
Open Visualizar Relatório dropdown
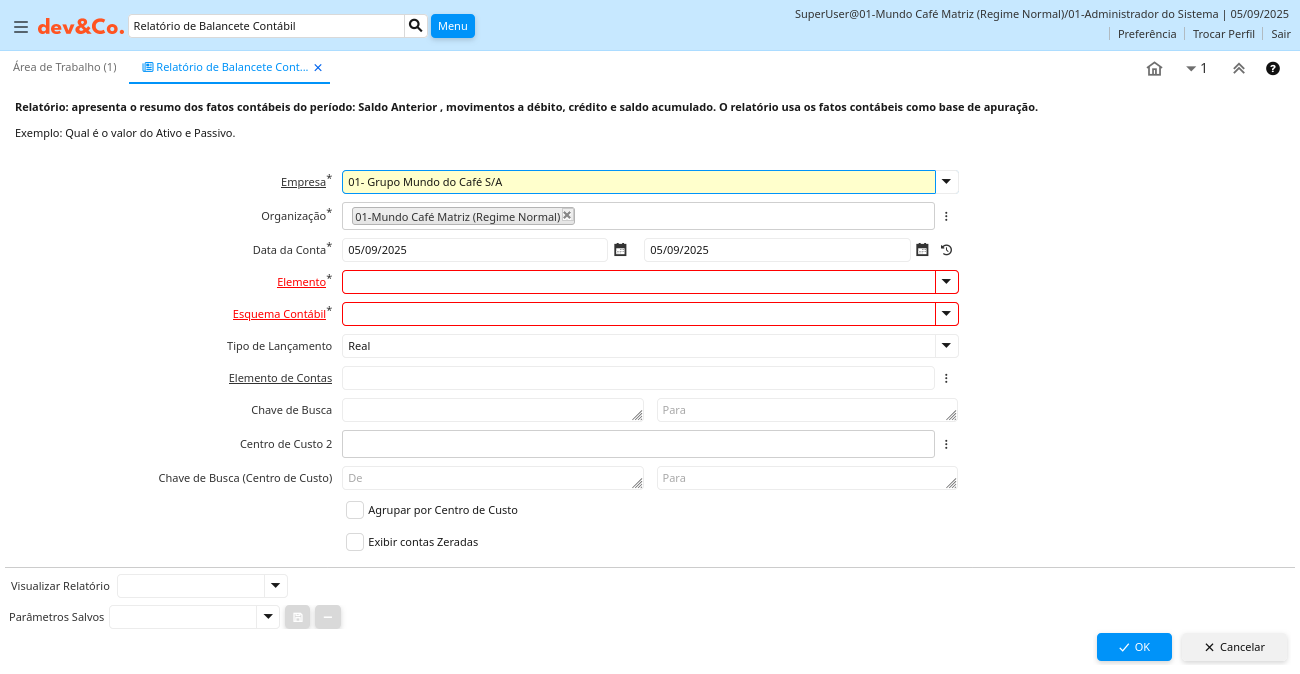point(275,586)
